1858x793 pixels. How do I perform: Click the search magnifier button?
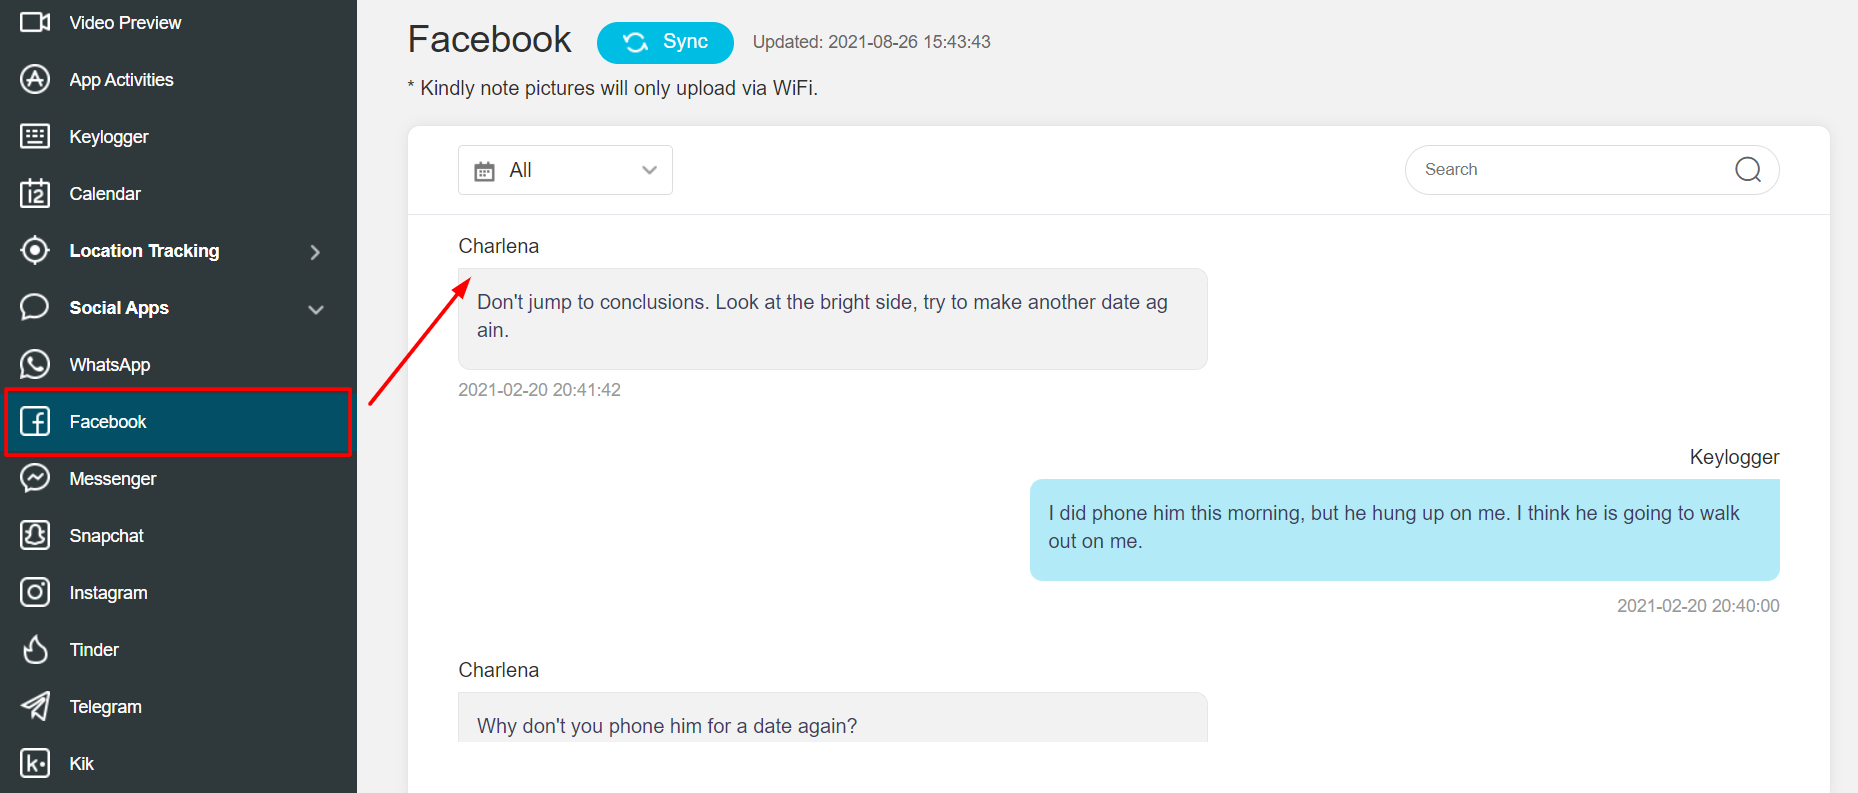(1748, 170)
